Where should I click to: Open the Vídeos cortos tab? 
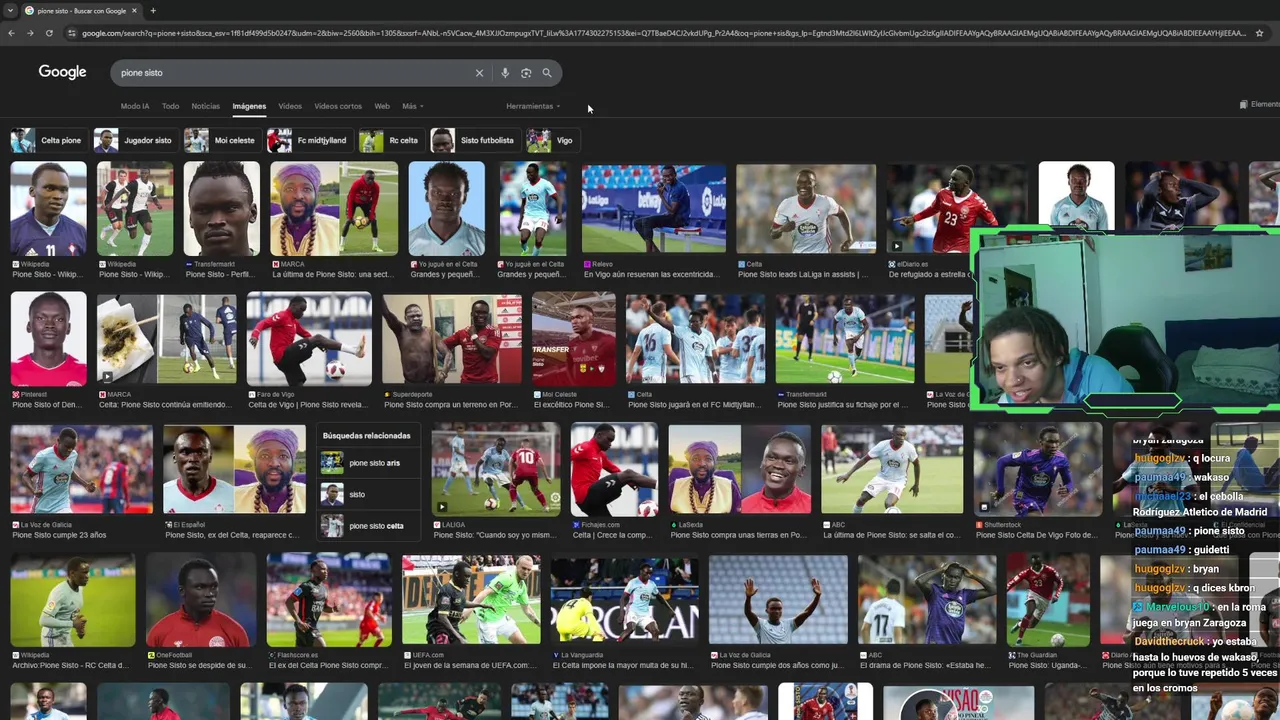tap(338, 106)
